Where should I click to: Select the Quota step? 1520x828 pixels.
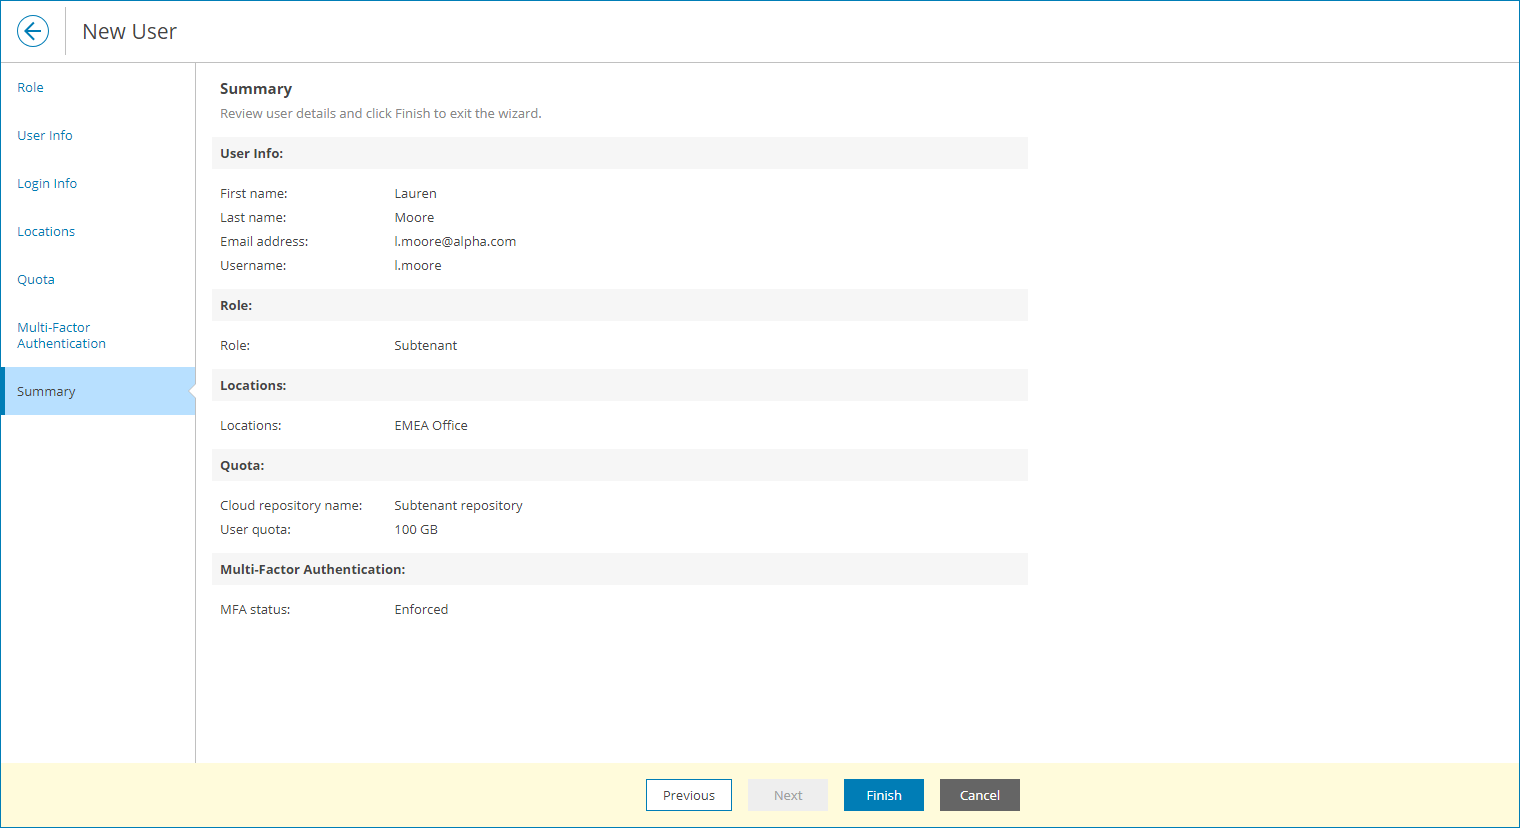tap(36, 279)
